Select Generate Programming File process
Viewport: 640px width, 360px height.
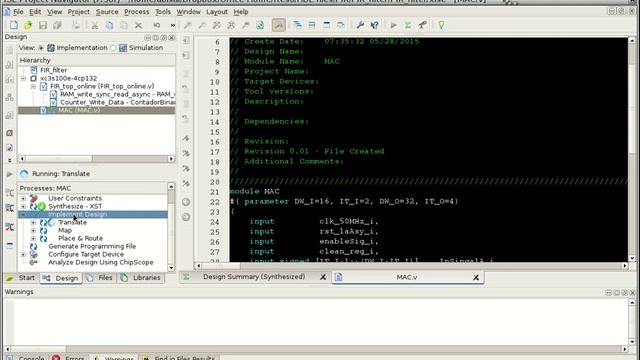pos(92,247)
